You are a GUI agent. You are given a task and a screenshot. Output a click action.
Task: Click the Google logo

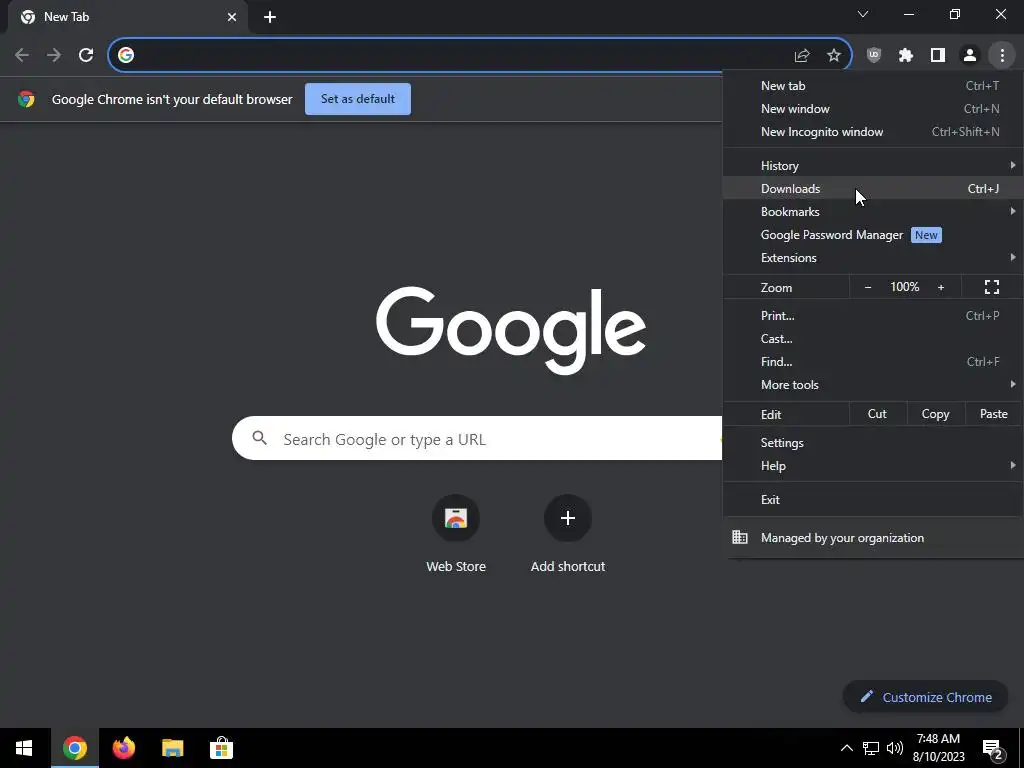click(511, 330)
